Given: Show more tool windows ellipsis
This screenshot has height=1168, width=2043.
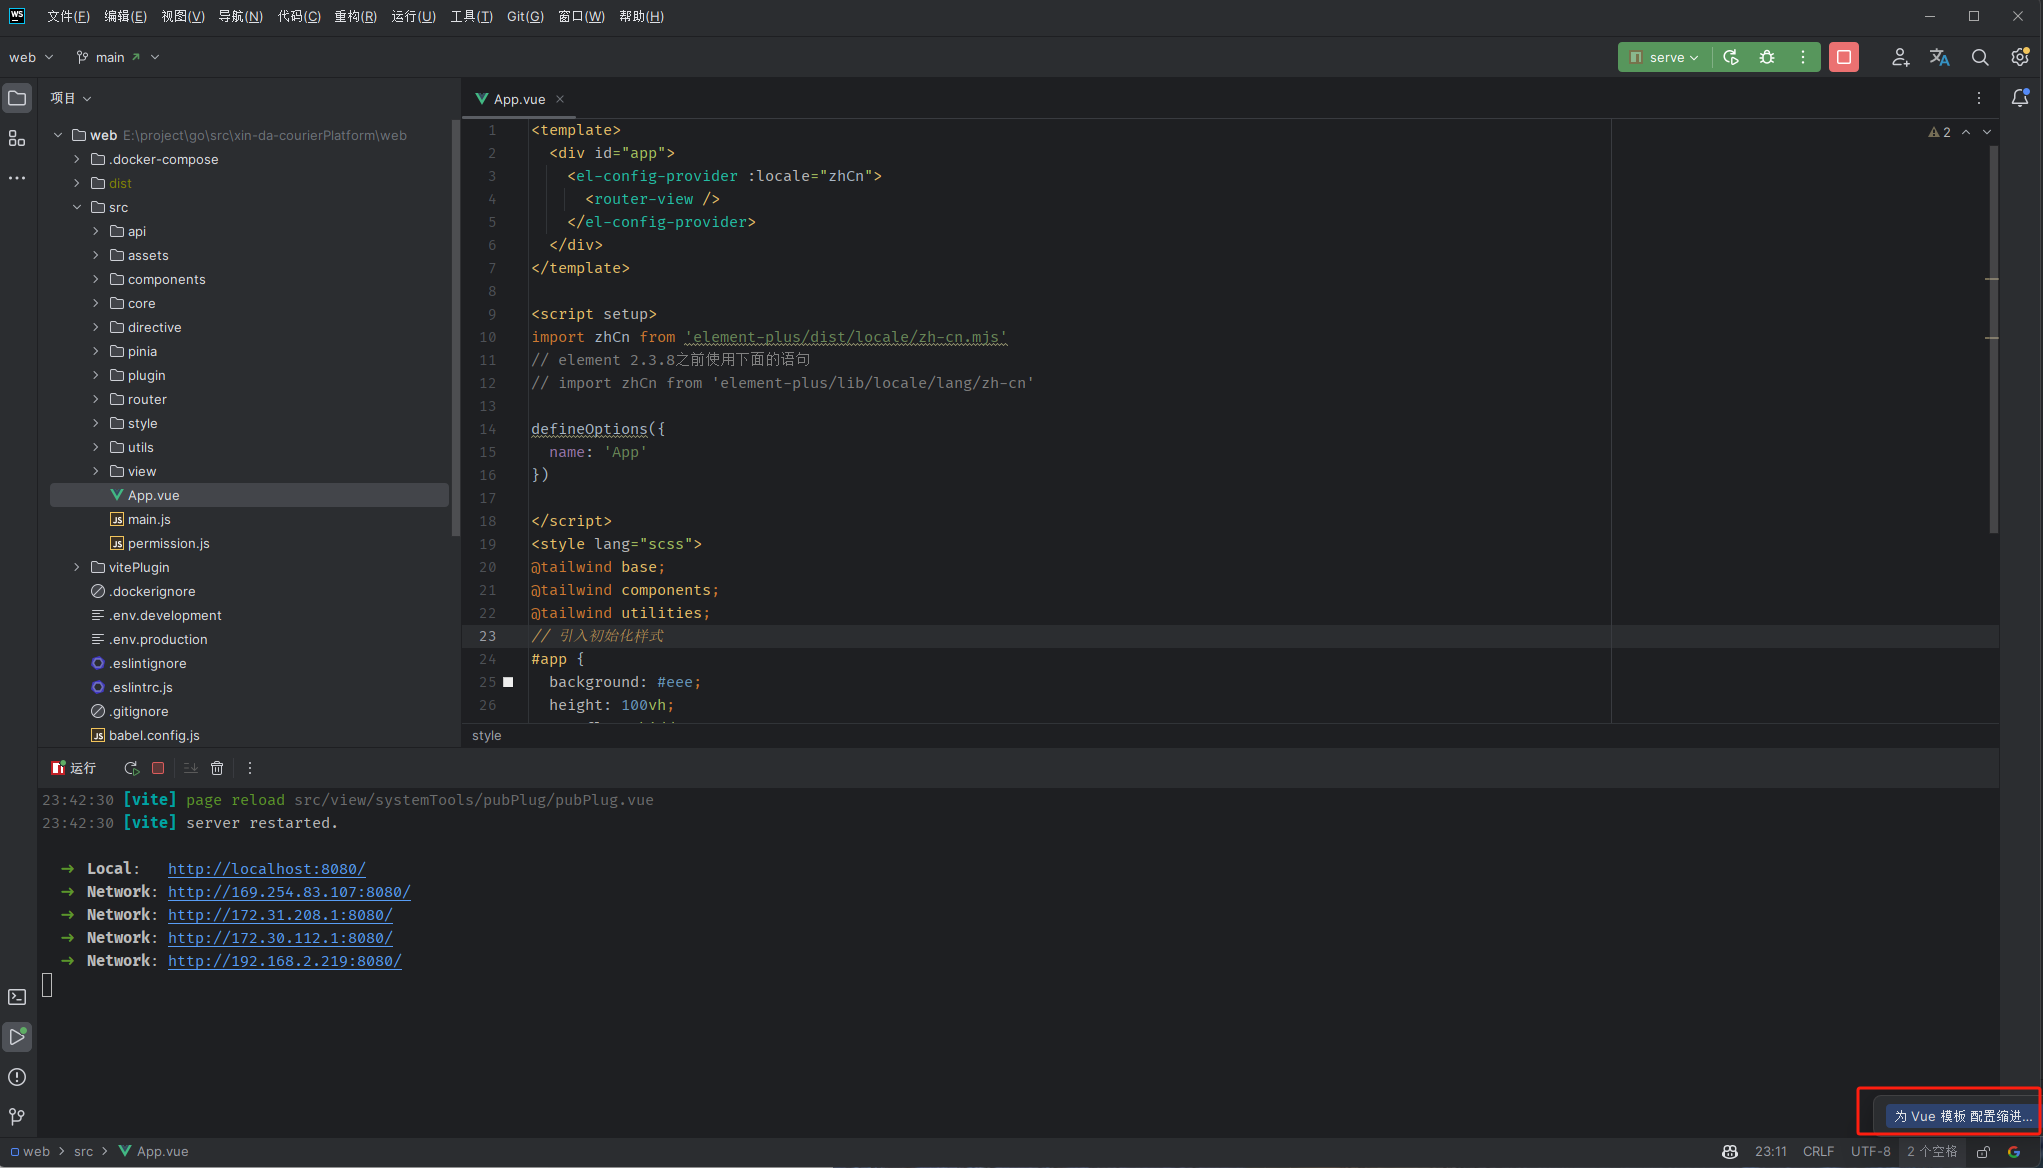Looking at the screenshot, I should coord(17,178).
